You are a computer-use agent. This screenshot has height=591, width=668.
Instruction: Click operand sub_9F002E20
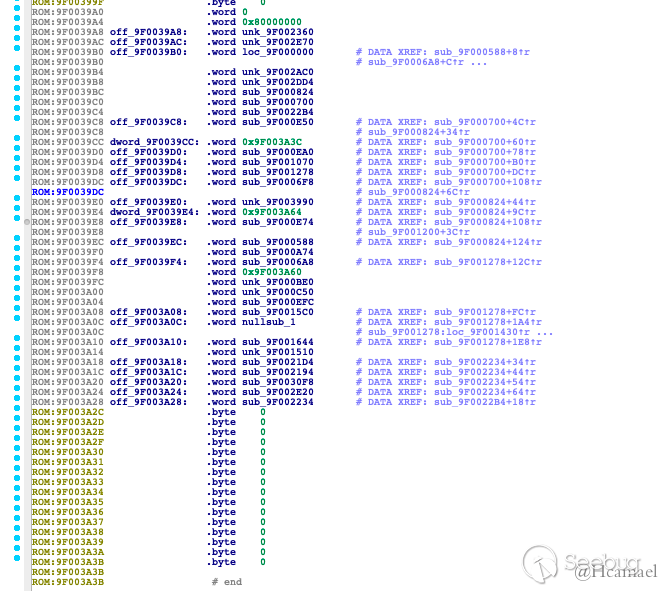point(278,392)
